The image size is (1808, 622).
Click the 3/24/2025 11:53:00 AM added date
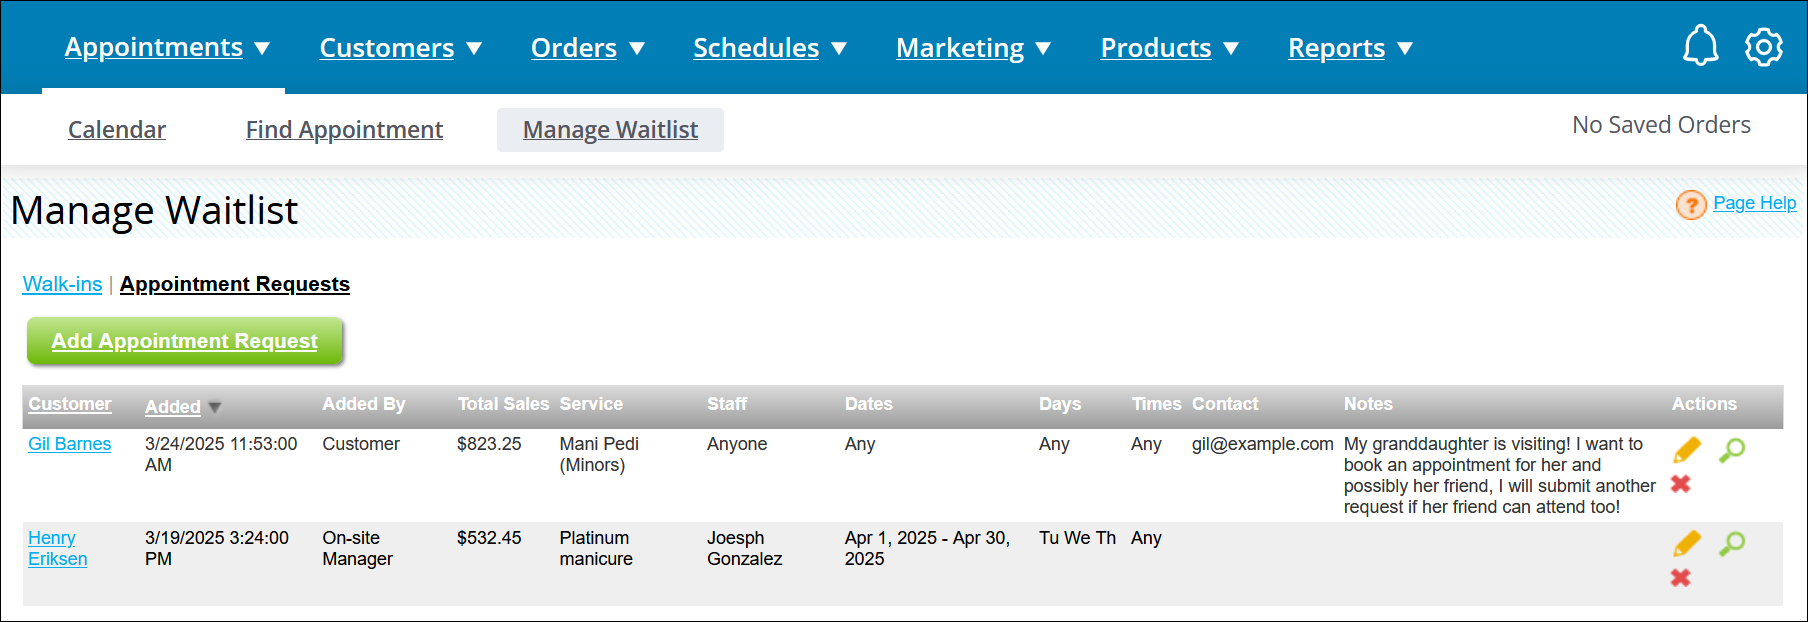221,454
